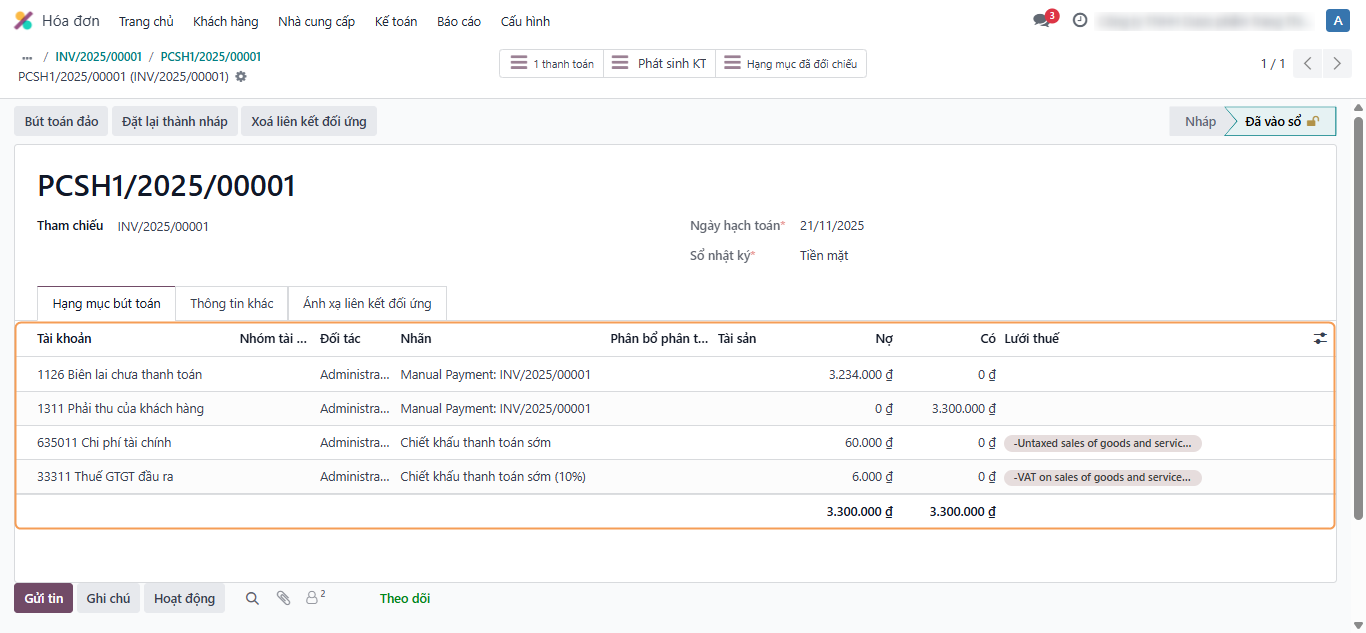Image resolution: width=1366 pixels, height=633 pixels.
Task: Click the column settings adjust icon
Action: (x=1320, y=339)
